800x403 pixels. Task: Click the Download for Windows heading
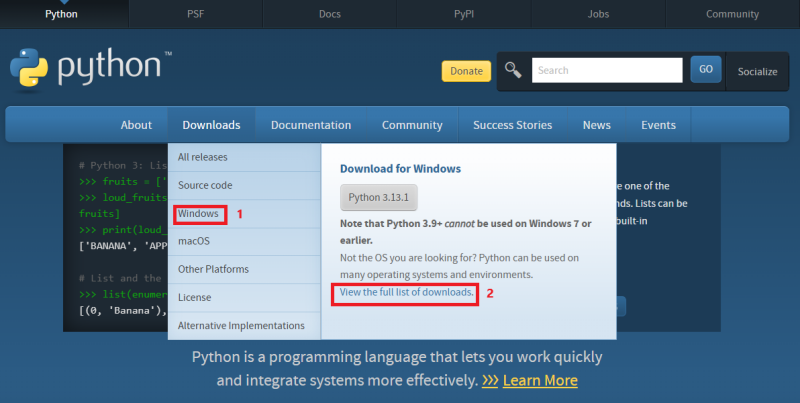pos(401,169)
